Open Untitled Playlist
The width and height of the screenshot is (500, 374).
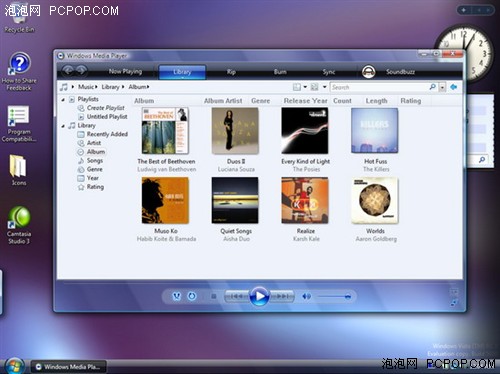click(107, 117)
